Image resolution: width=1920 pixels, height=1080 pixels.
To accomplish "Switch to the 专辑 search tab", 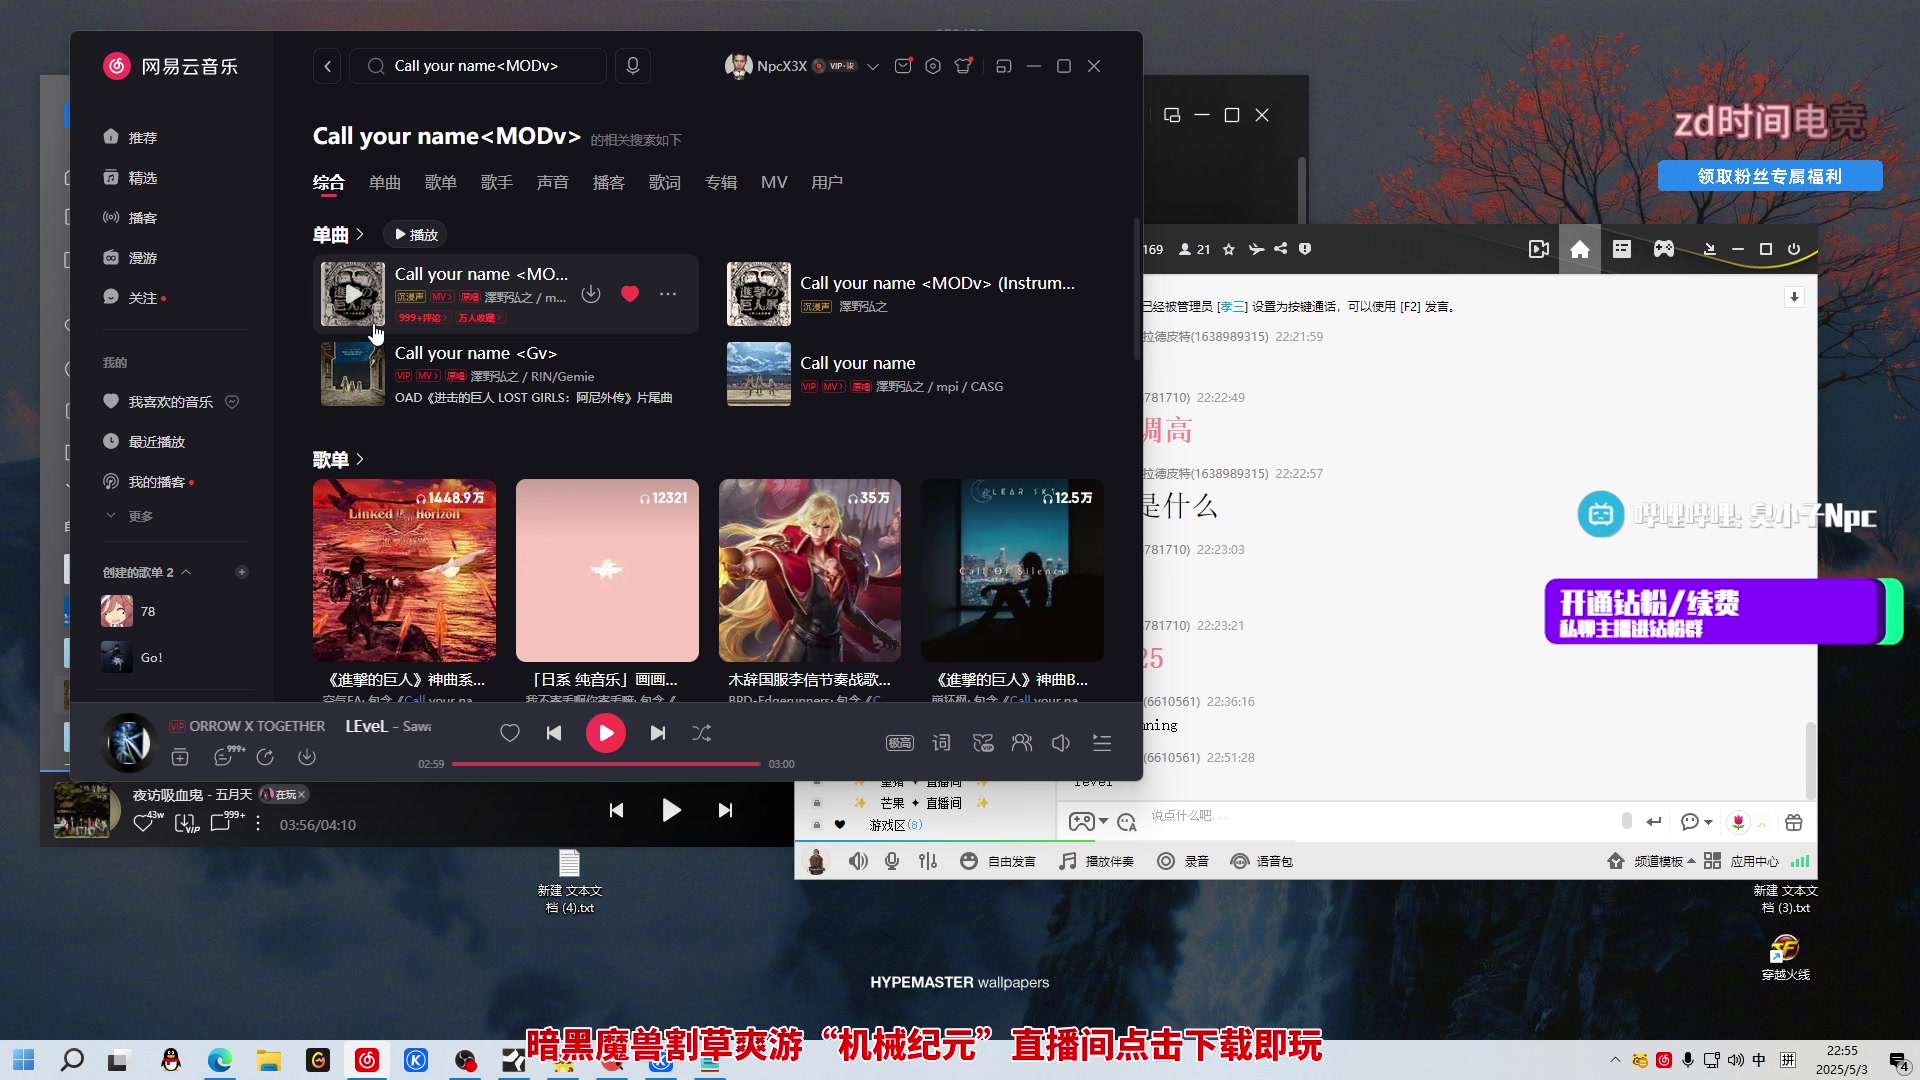I will coord(720,183).
